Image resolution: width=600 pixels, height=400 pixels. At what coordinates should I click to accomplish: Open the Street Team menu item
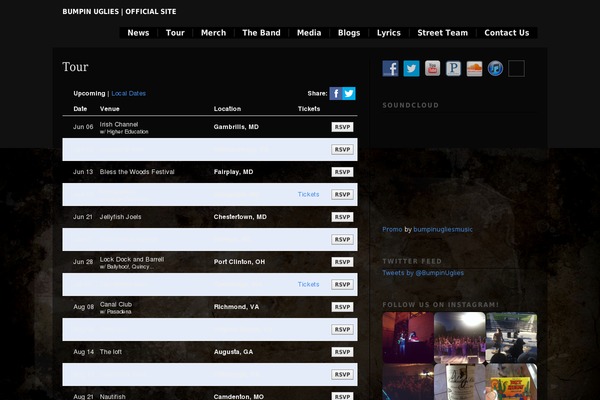tap(443, 33)
